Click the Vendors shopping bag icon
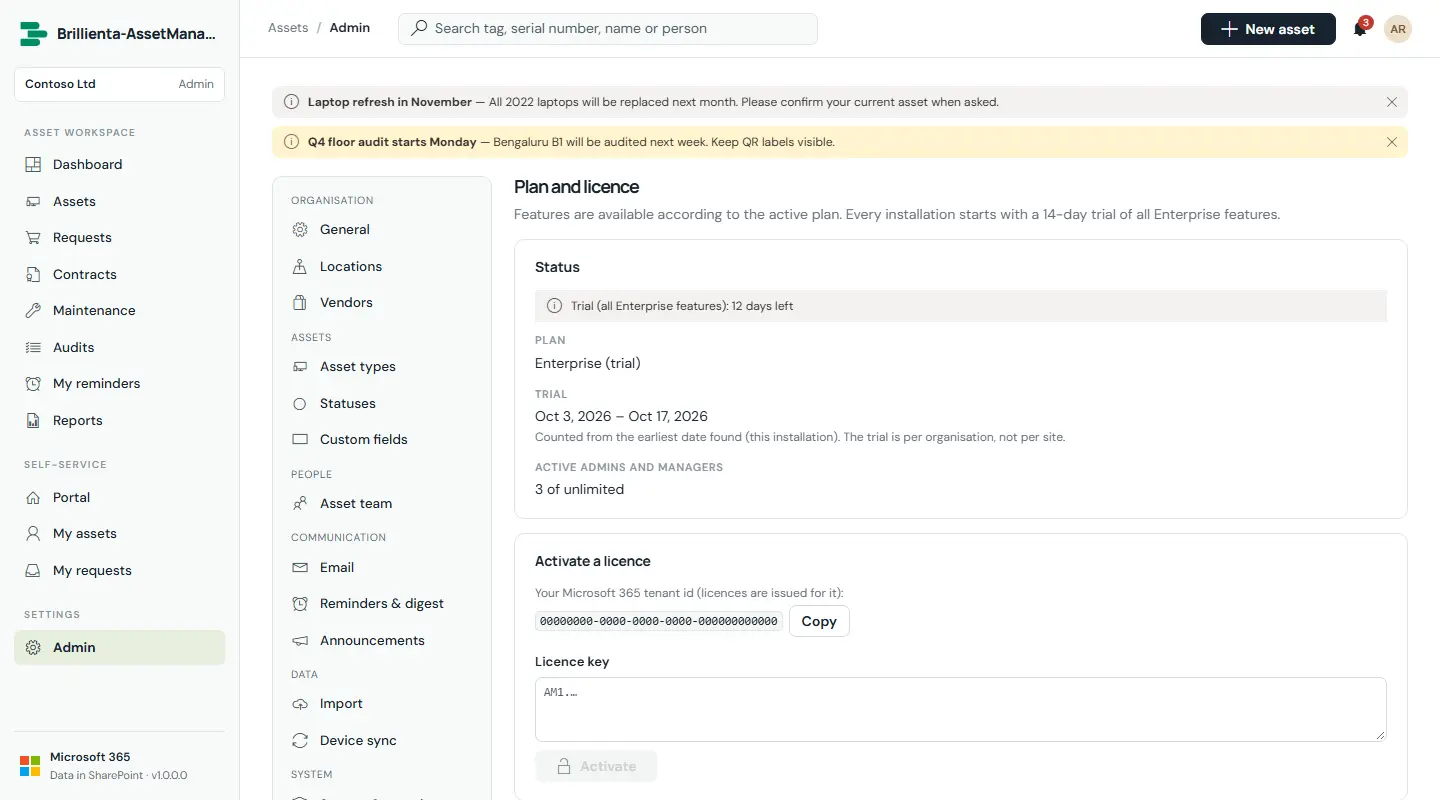Viewport: 1440px width, 800px height. click(x=300, y=302)
